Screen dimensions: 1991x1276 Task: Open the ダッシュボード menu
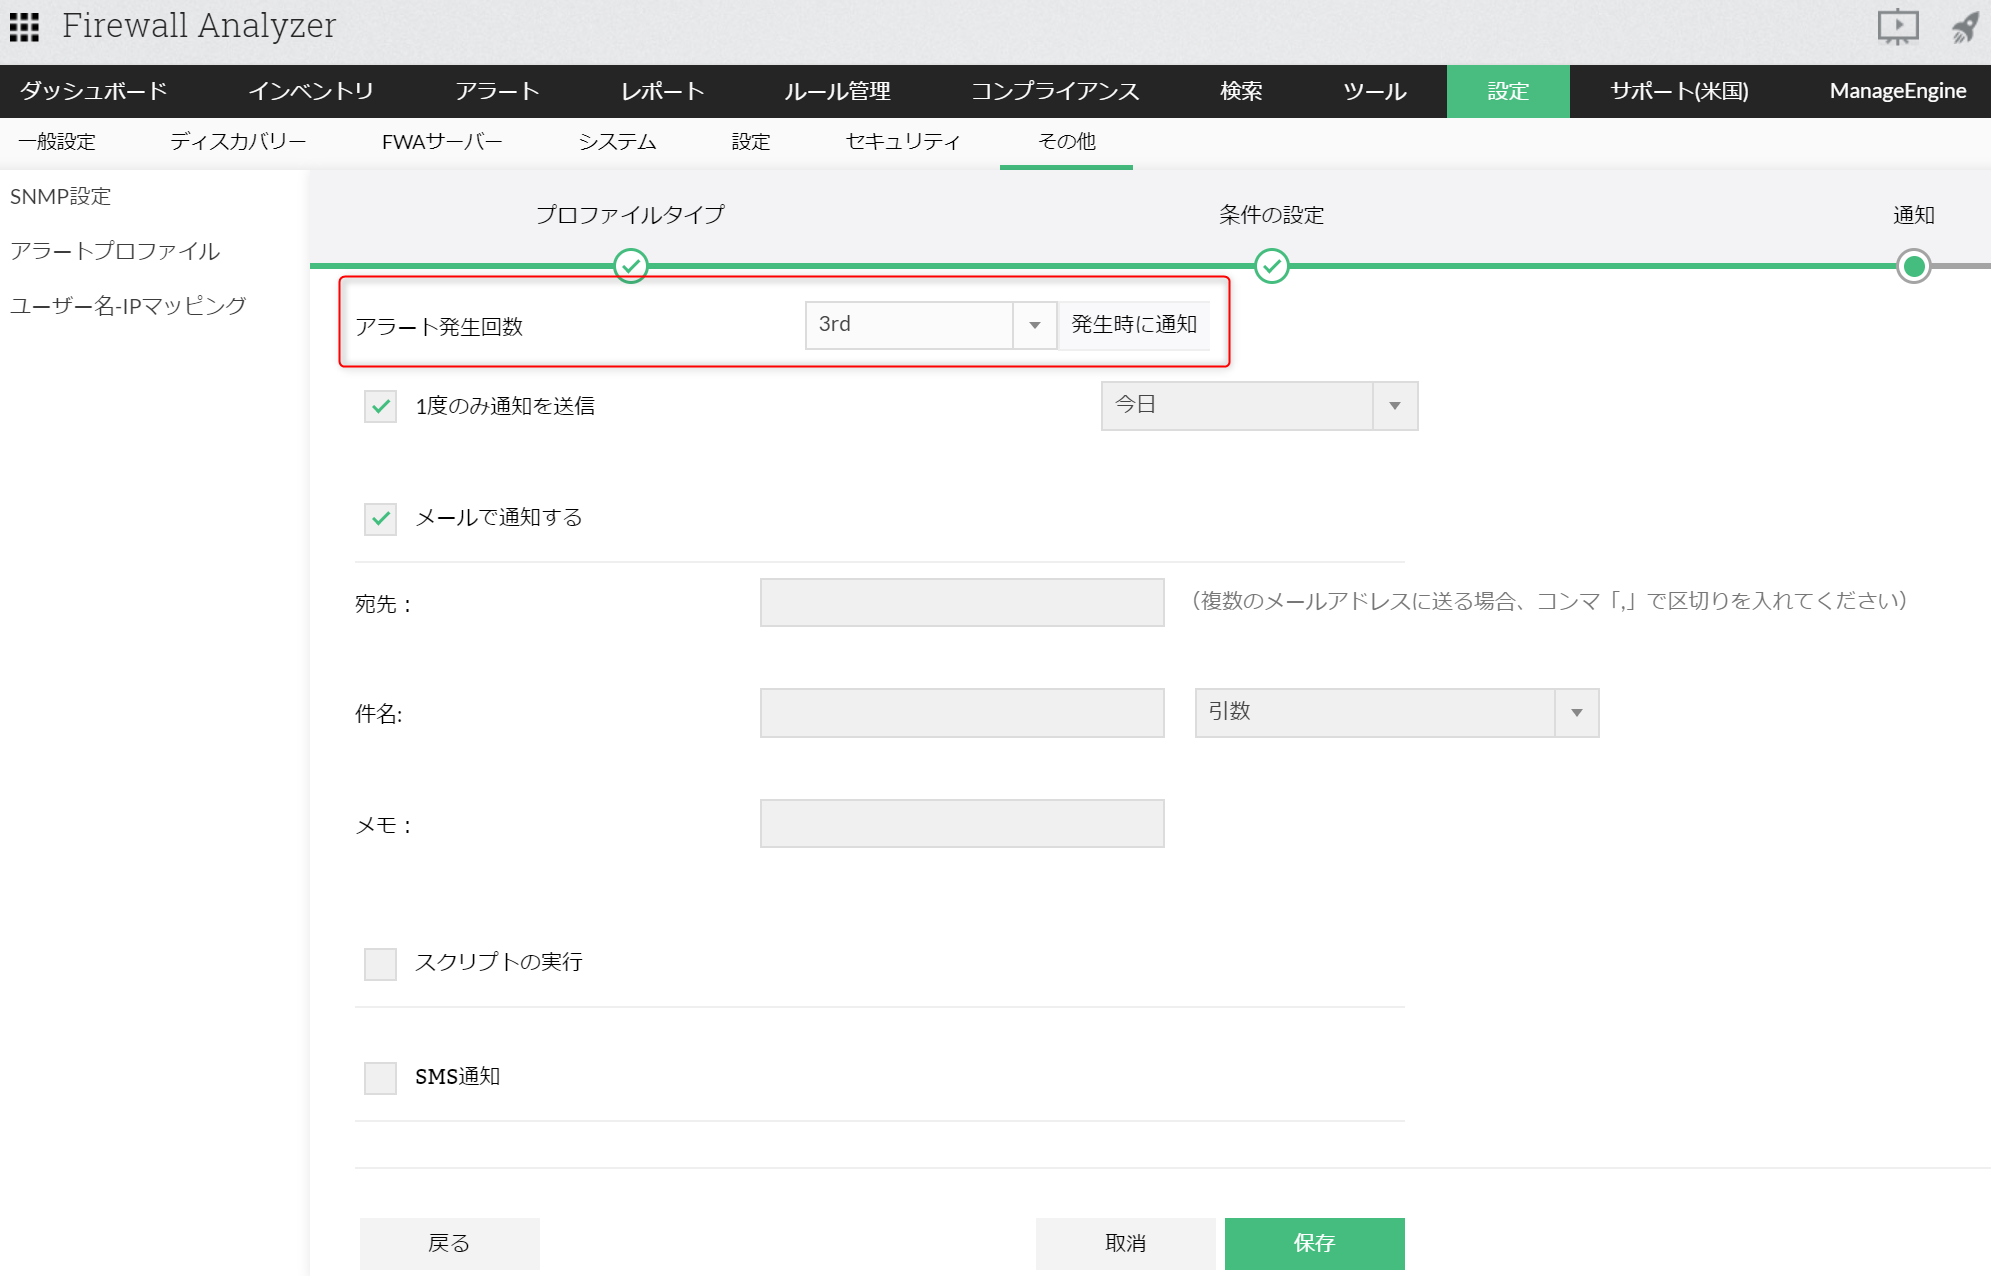coord(94,91)
